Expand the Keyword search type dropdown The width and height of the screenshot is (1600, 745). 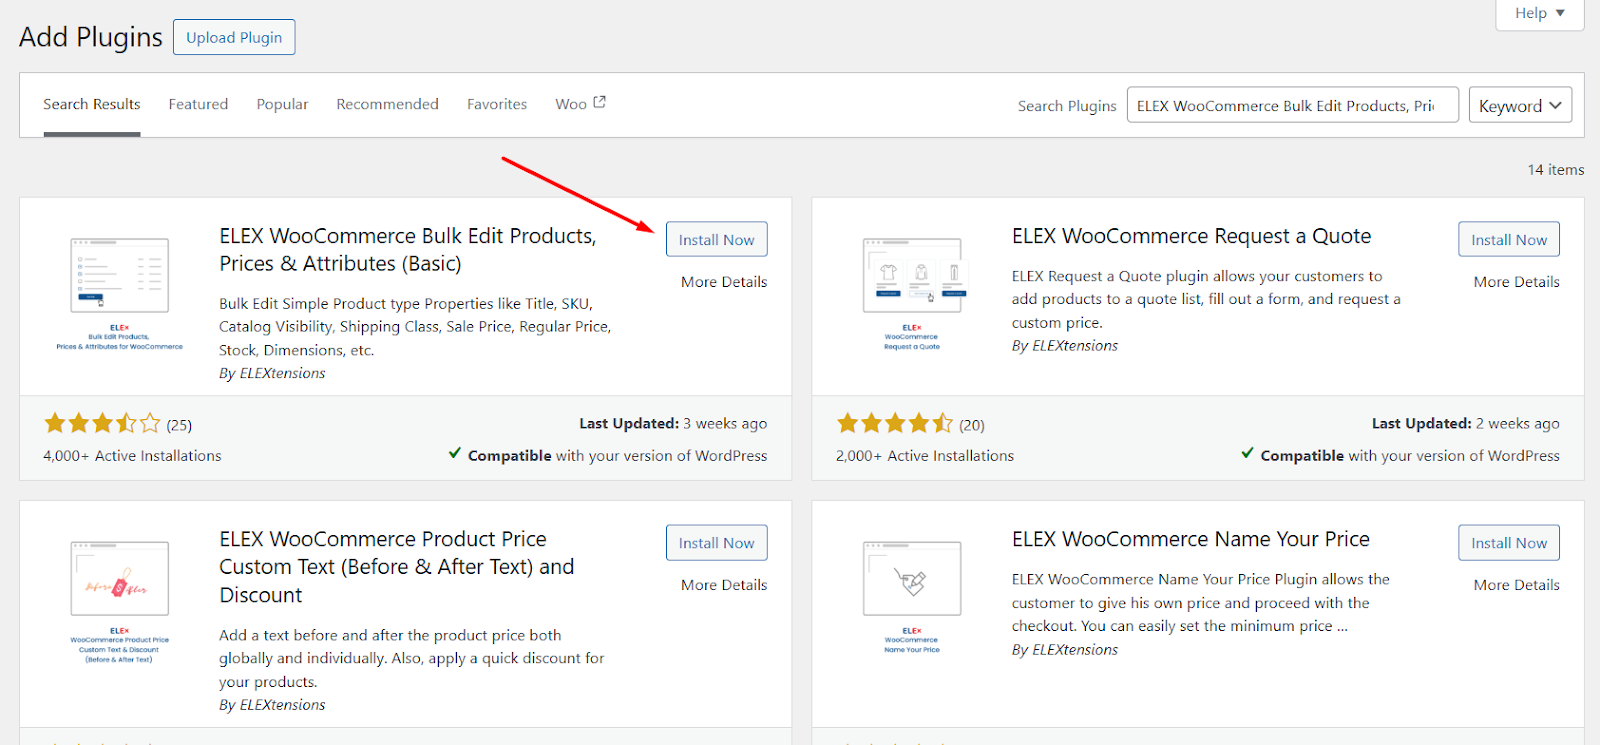click(1520, 105)
